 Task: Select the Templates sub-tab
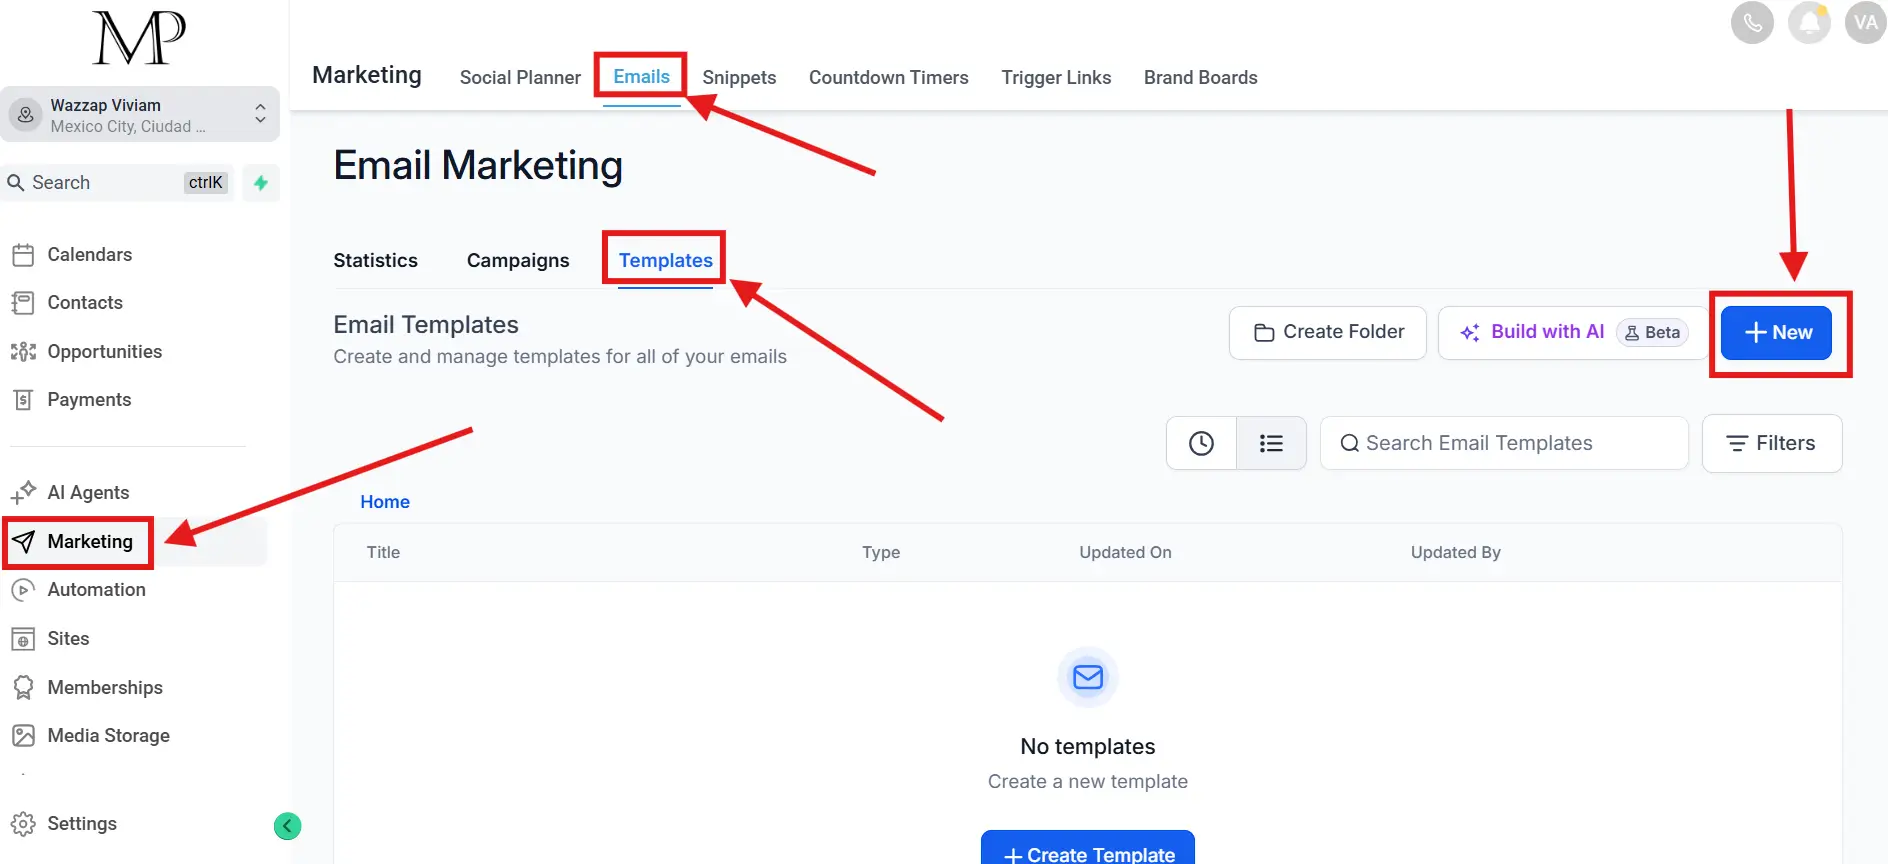665,261
